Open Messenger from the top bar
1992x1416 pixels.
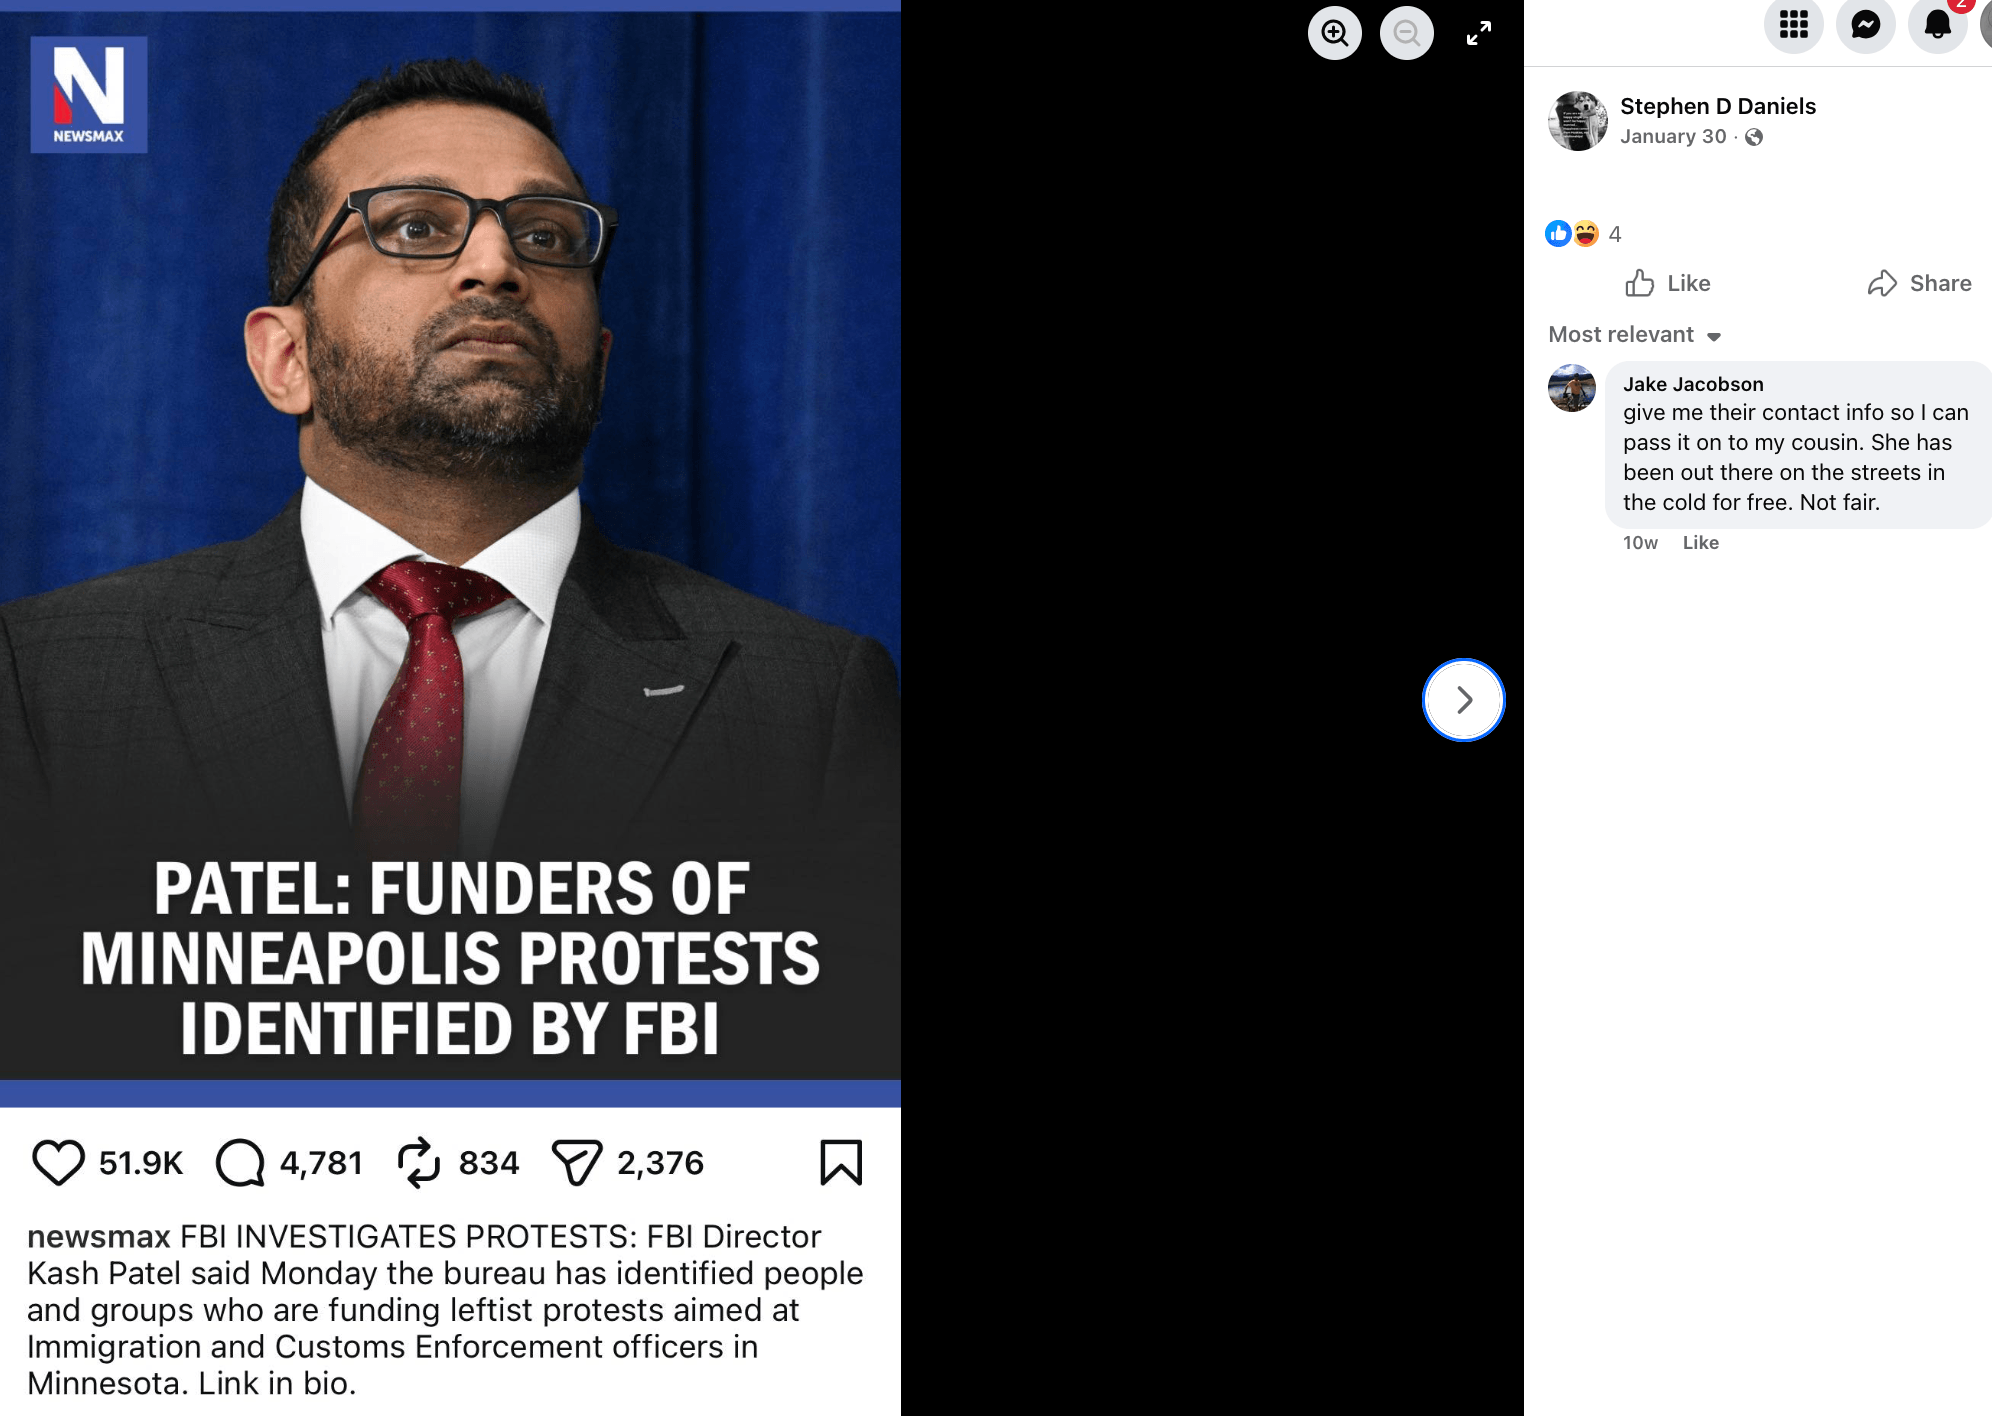click(1866, 24)
